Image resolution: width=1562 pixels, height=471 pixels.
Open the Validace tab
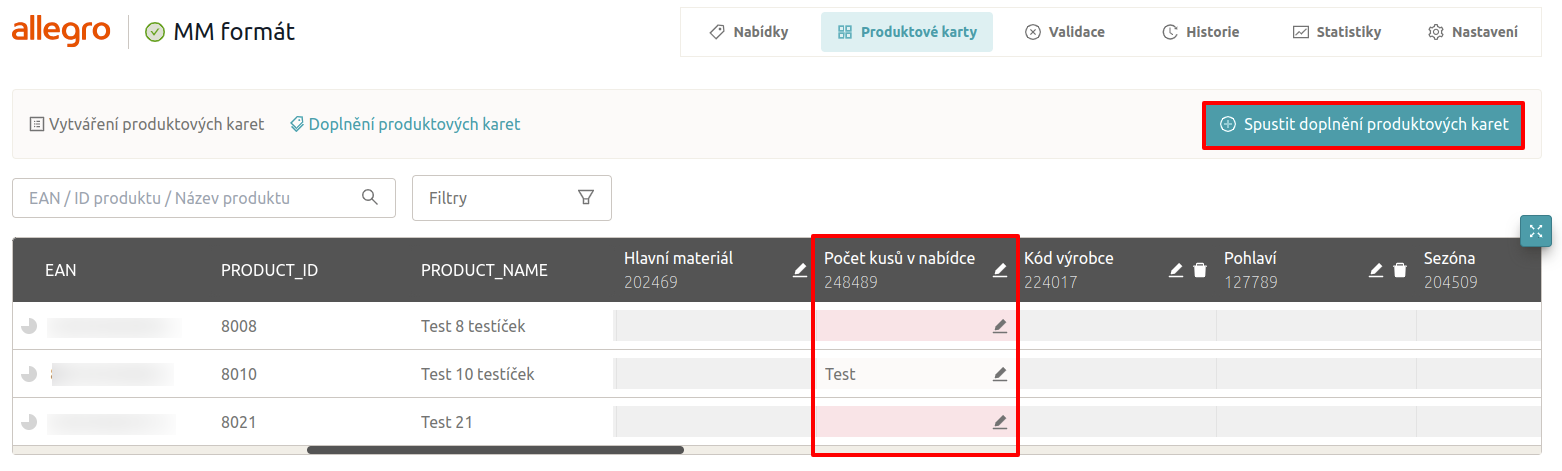pyautogui.click(x=1065, y=32)
